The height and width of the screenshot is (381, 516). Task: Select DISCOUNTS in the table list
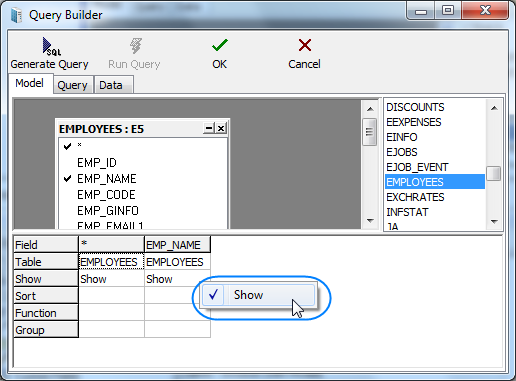[435, 107]
